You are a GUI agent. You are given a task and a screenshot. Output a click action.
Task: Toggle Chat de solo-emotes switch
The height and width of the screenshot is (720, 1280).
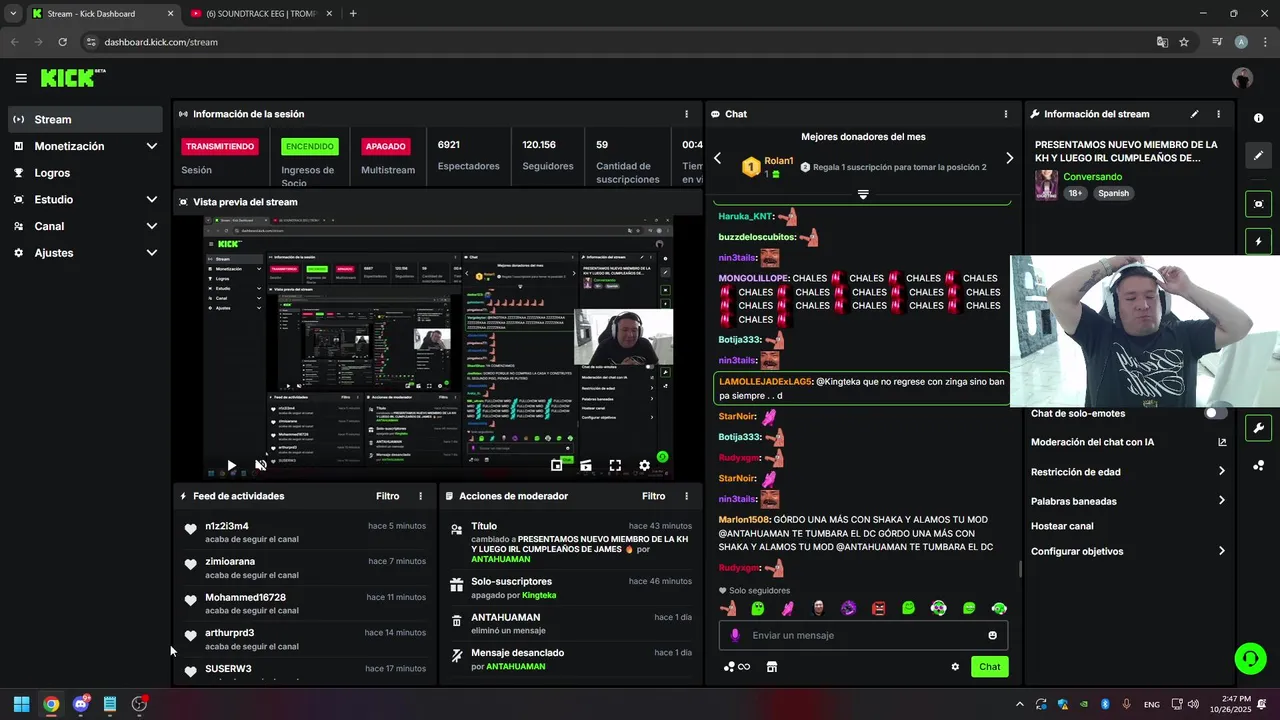pos(1216,413)
